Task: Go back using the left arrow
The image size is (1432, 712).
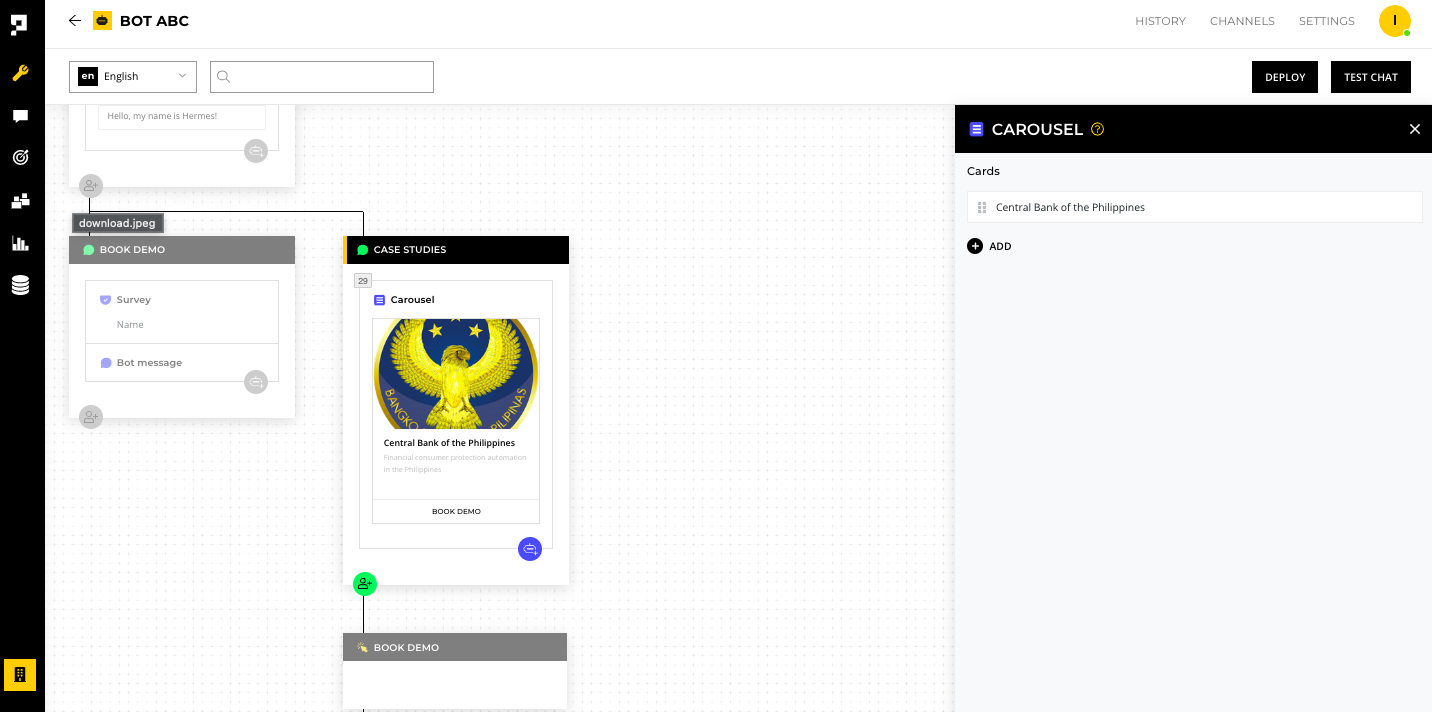Action: coord(75,21)
